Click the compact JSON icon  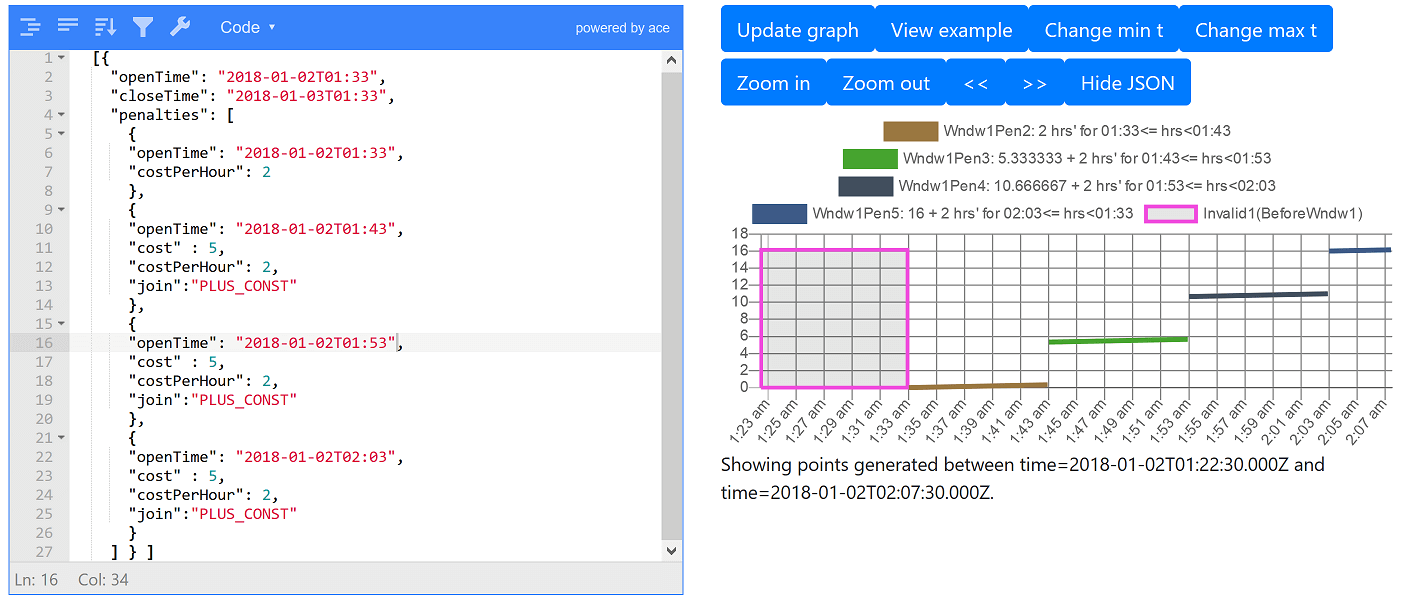point(67,27)
